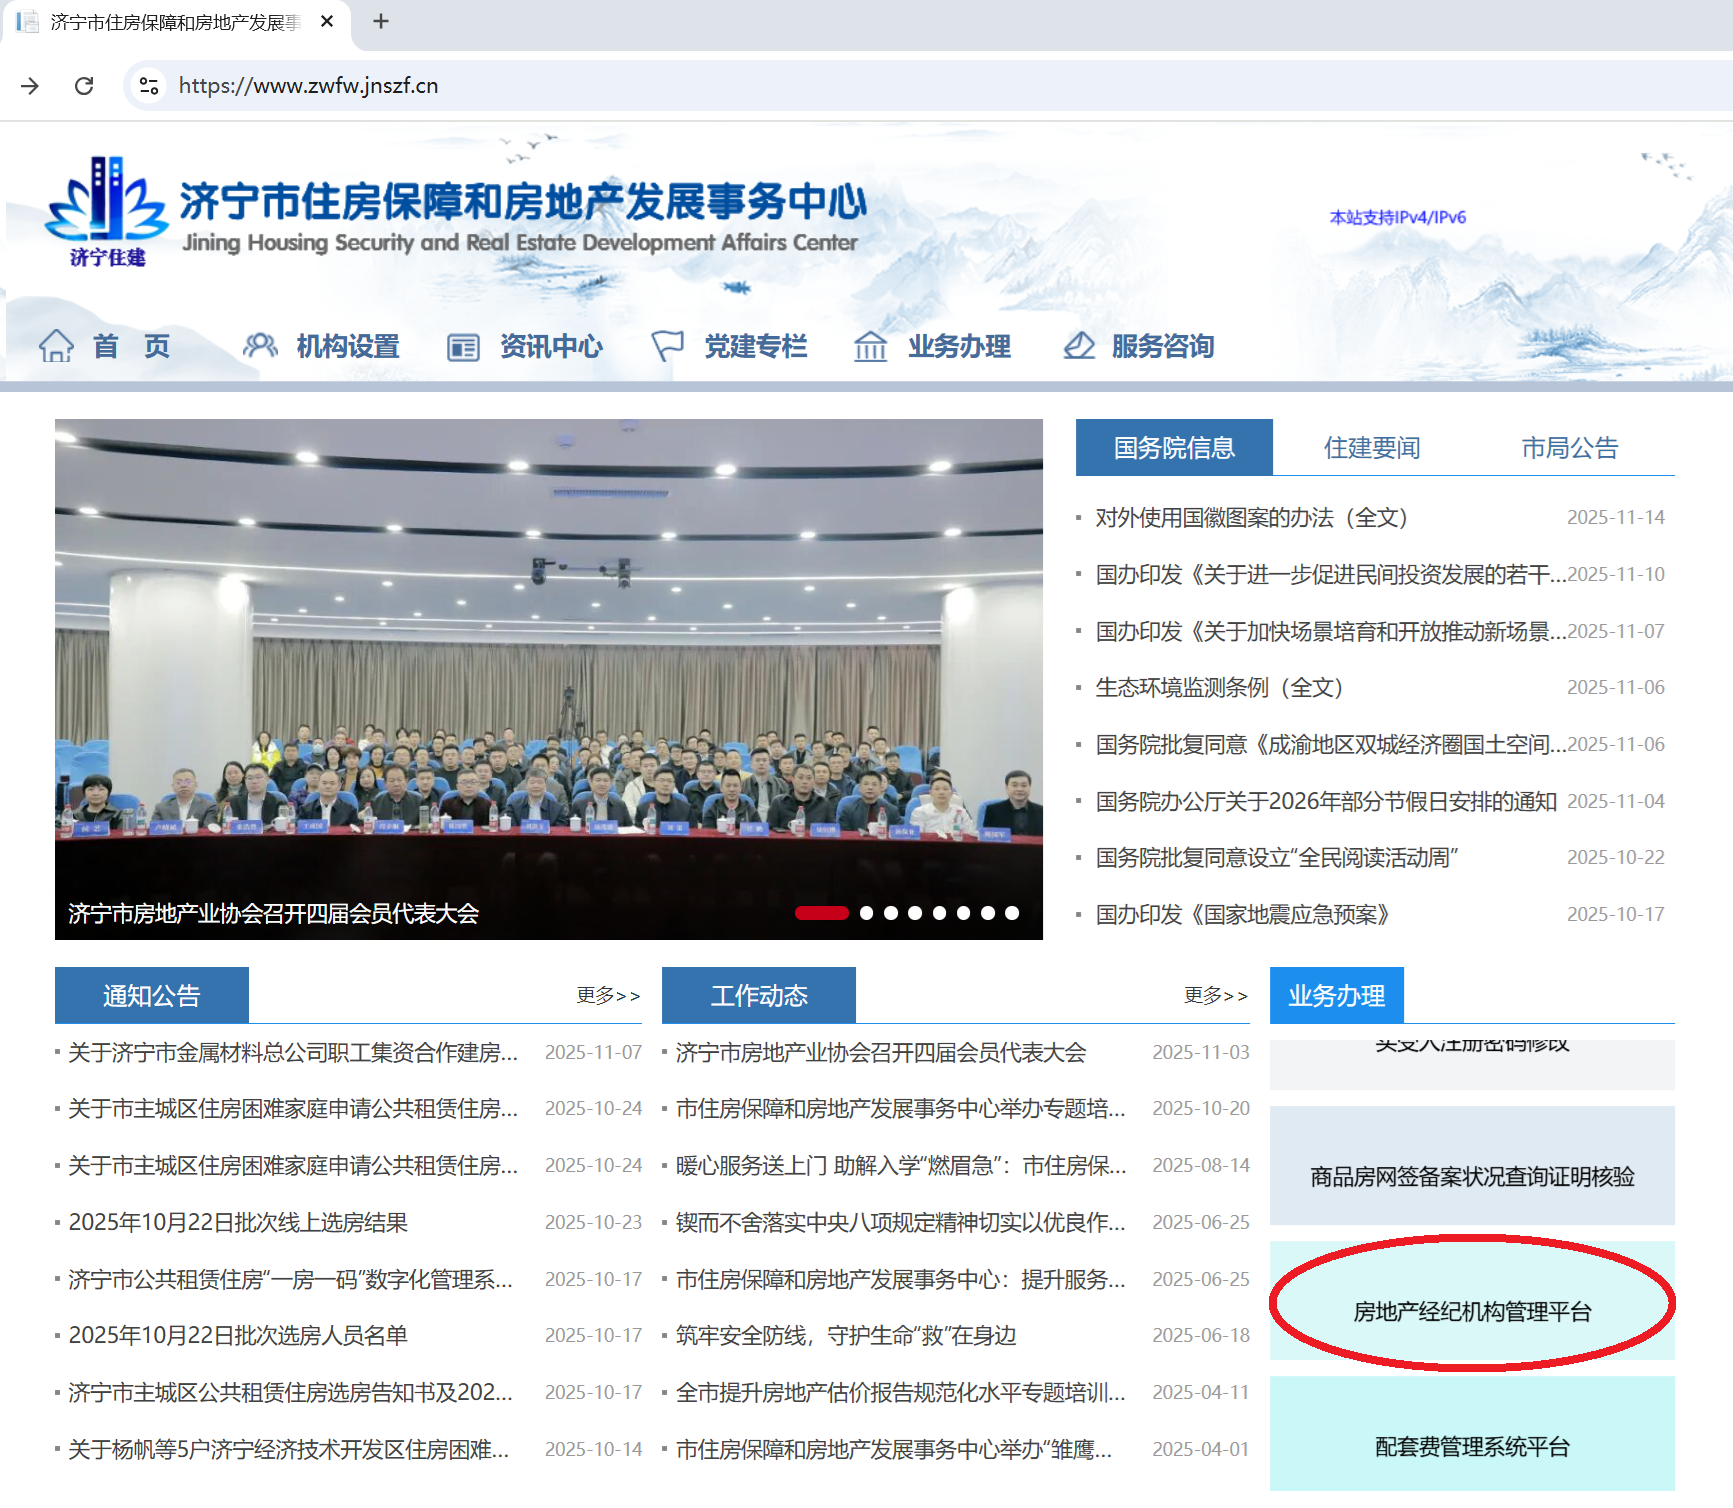Image resolution: width=1733 pixels, height=1508 pixels.
Task: Switch to the 市局公告 tab
Action: [1569, 448]
